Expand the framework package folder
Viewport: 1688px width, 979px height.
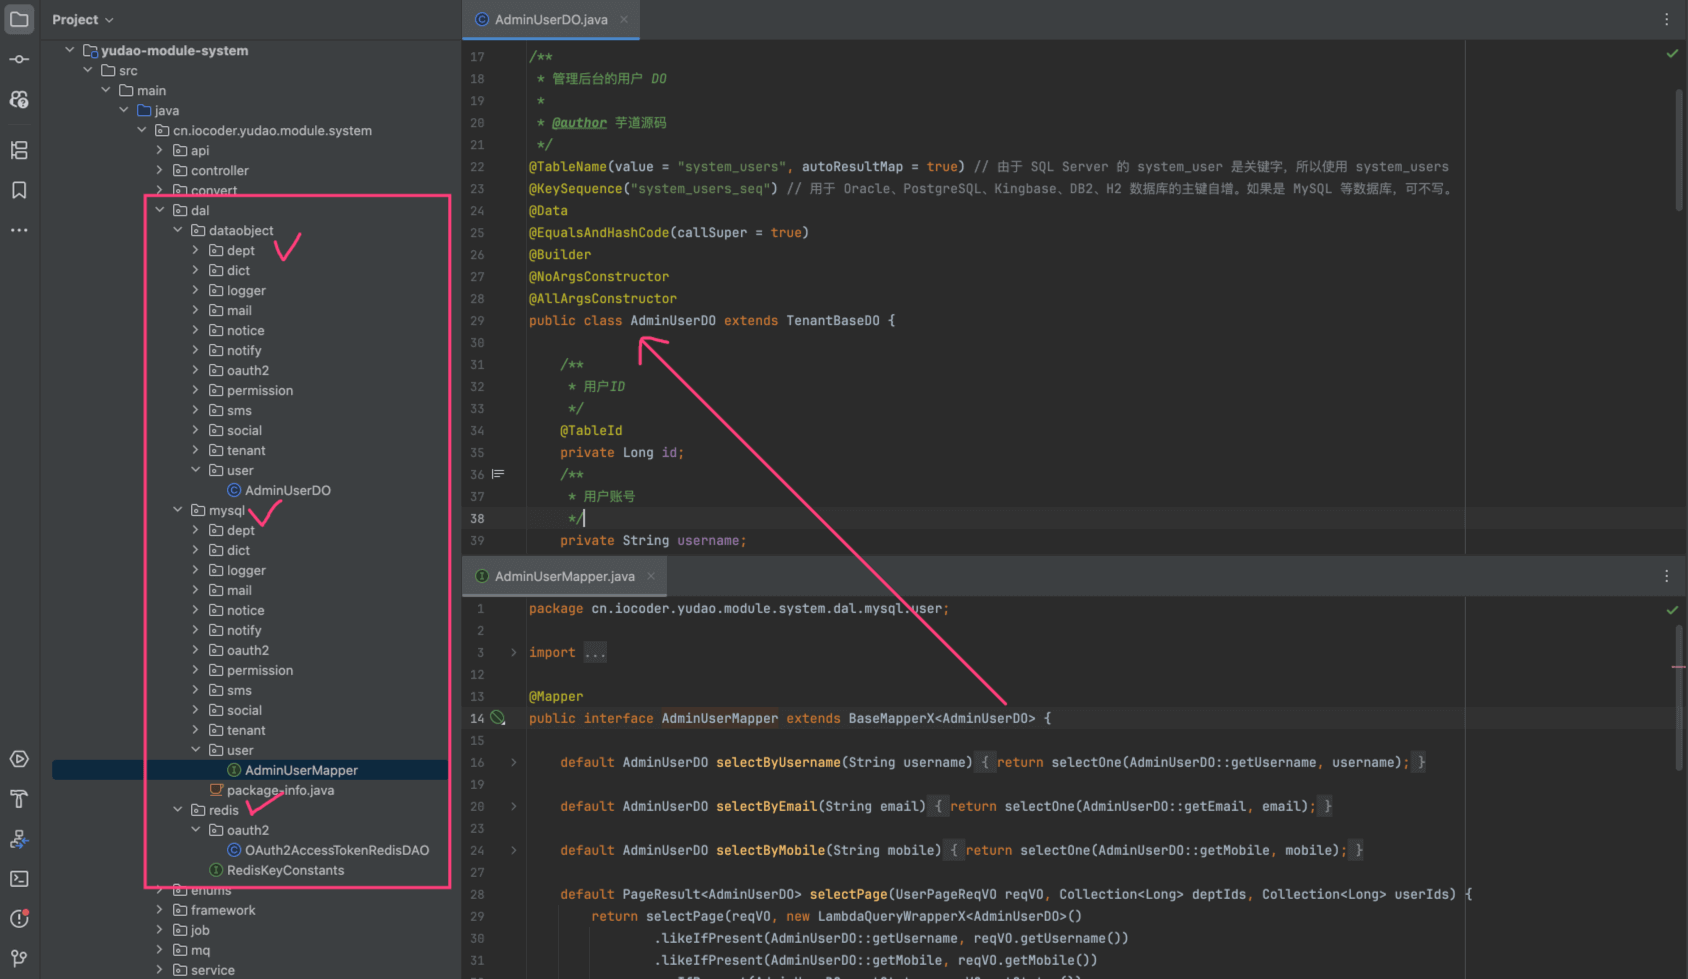(x=160, y=910)
